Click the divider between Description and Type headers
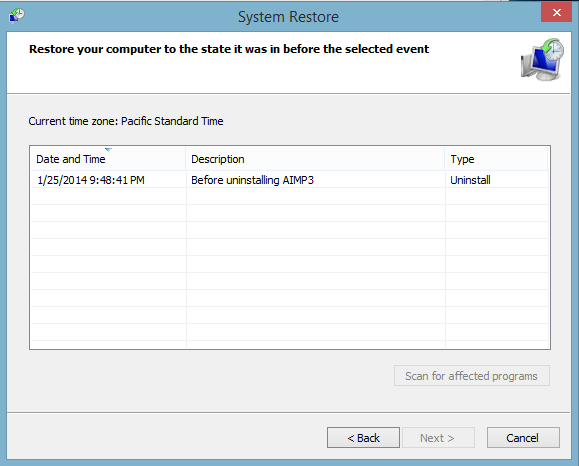Image resolution: width=579 pixels, height=466 pixels. tap(445, 159)
